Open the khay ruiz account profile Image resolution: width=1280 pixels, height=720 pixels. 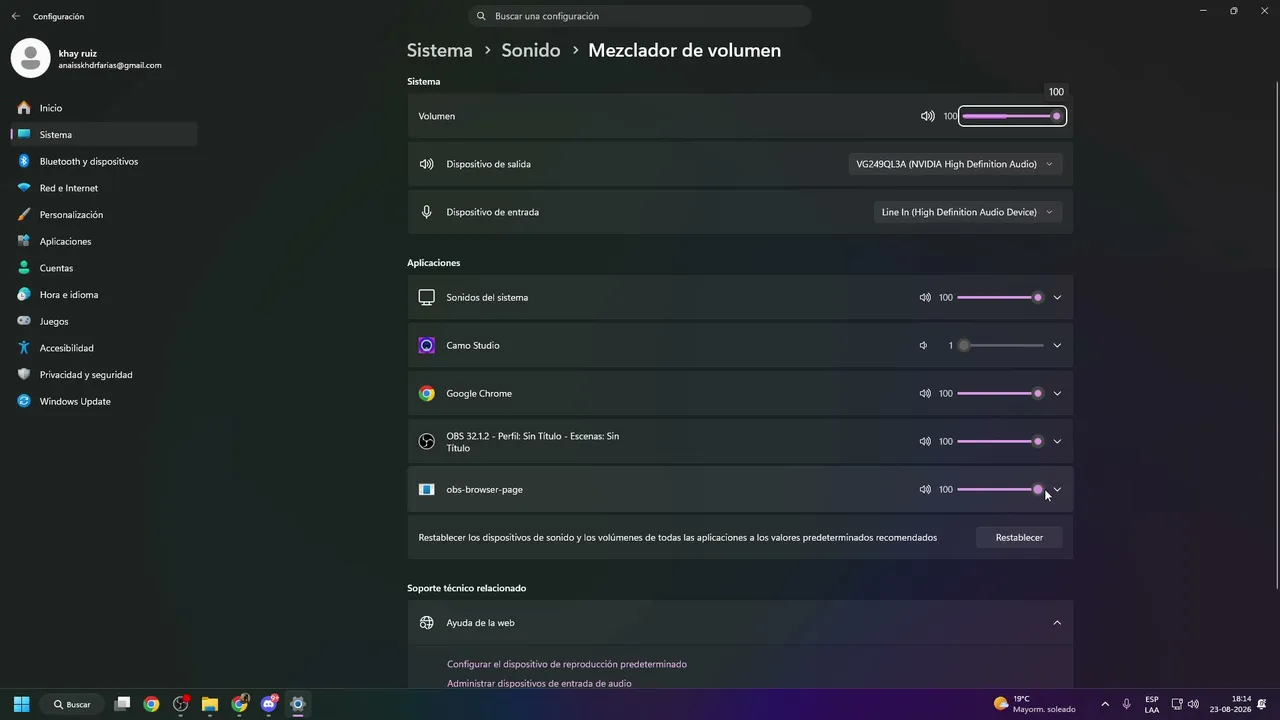[86, 58]
